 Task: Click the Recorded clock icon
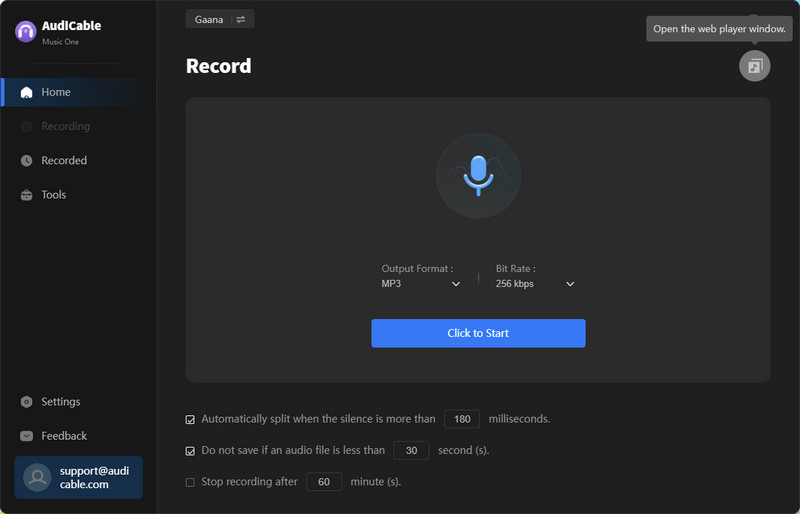point(27,161)
